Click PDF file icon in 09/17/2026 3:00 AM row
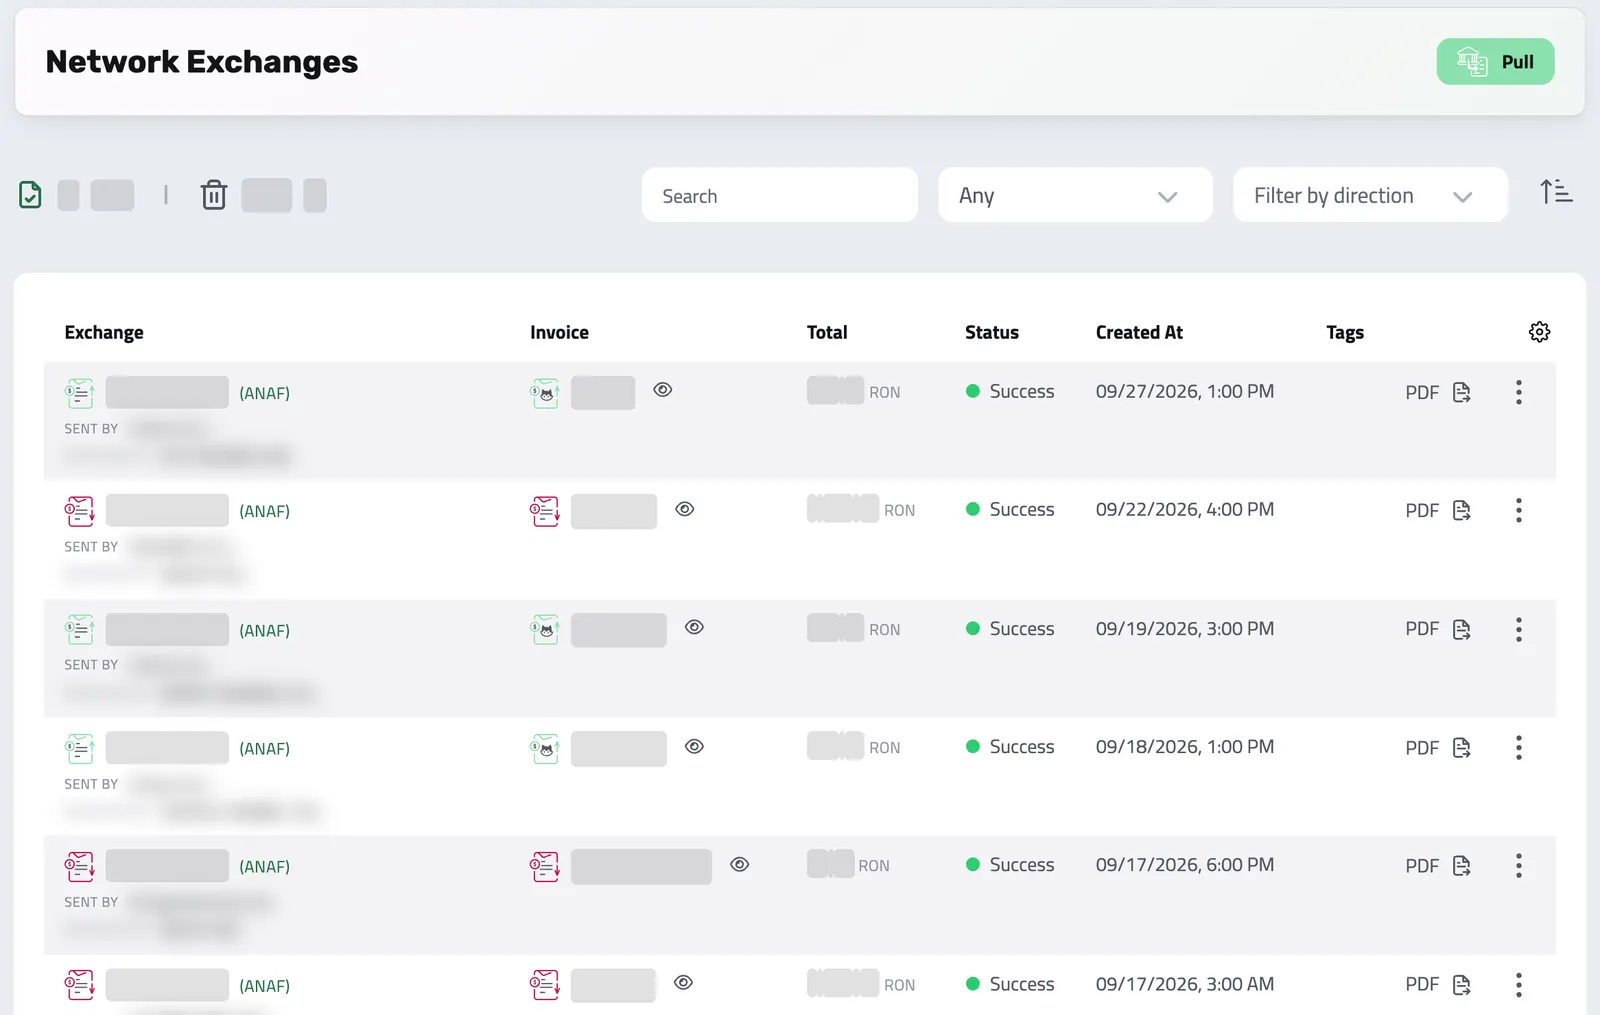The image size is (1600, 1015). click(x=1462, y=985)
